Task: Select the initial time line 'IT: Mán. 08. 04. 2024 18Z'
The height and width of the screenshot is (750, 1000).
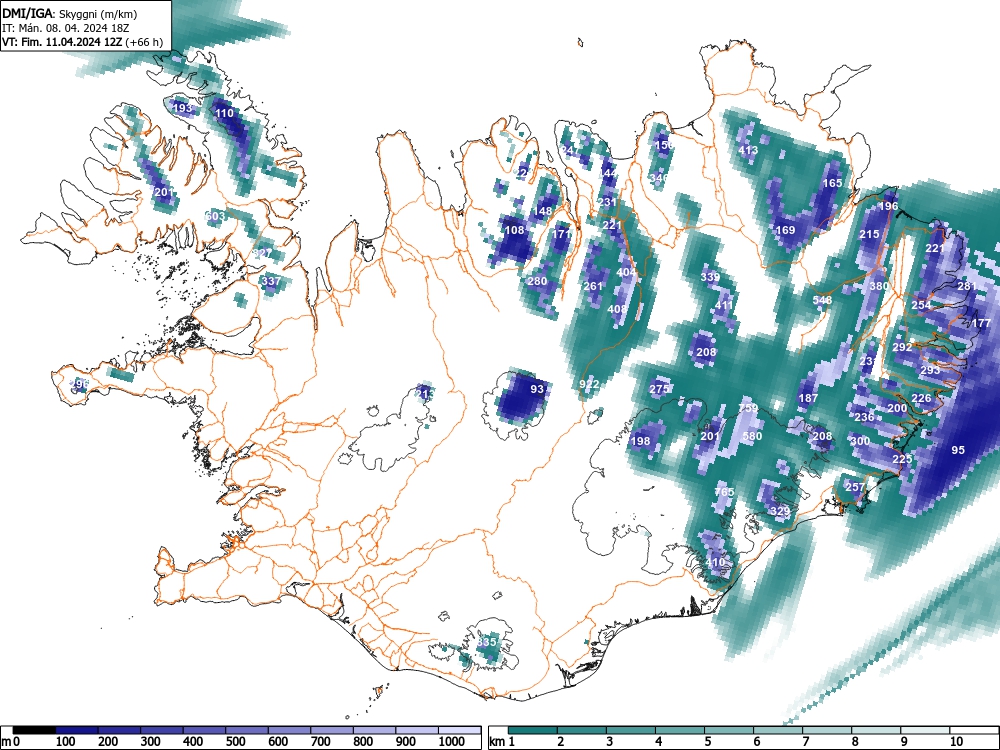Action: [66, 28]
